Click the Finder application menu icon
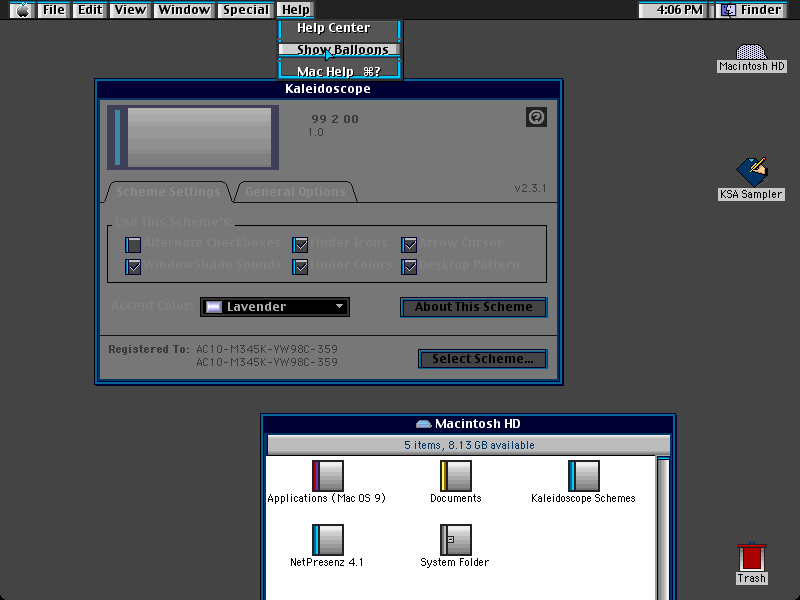Viewport: 800px width, 600px height. (728, 10)
